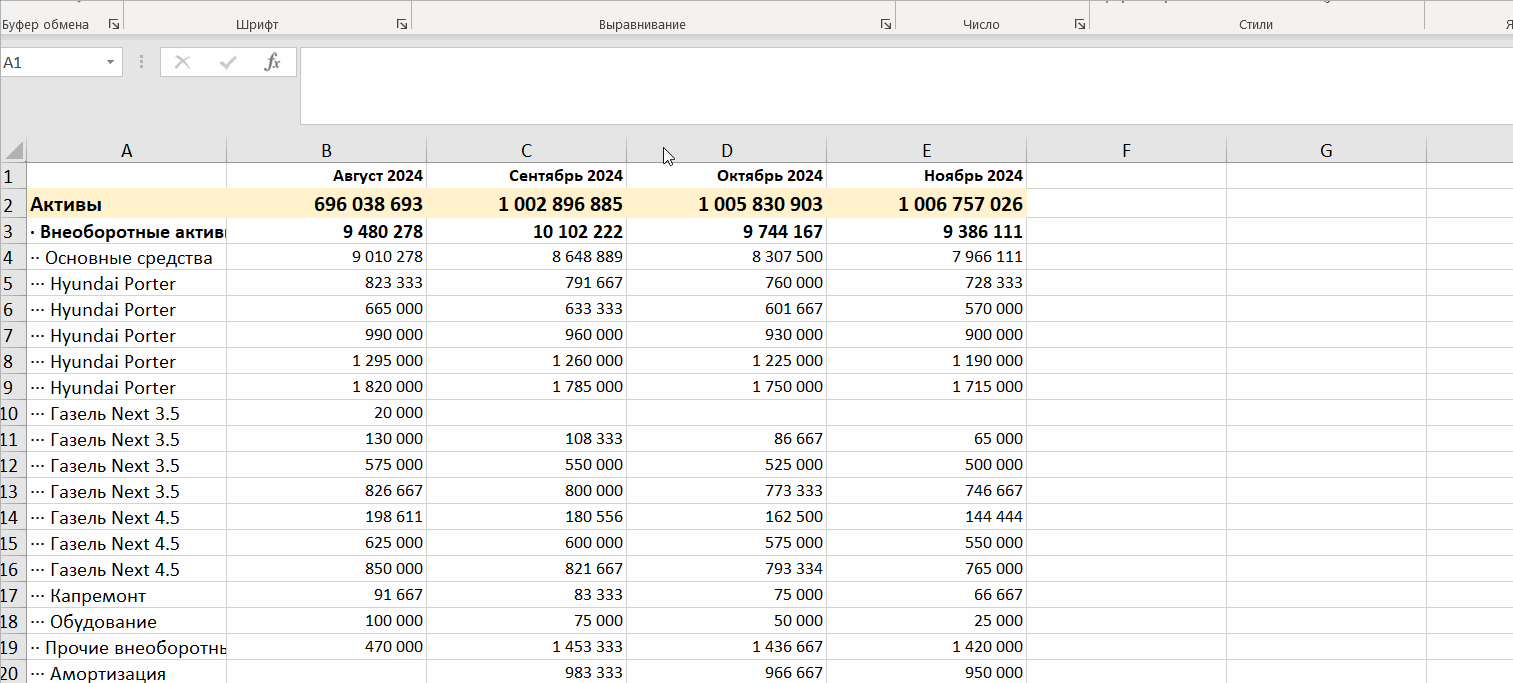
Task: Select column B header
Action: coord(327,151)
